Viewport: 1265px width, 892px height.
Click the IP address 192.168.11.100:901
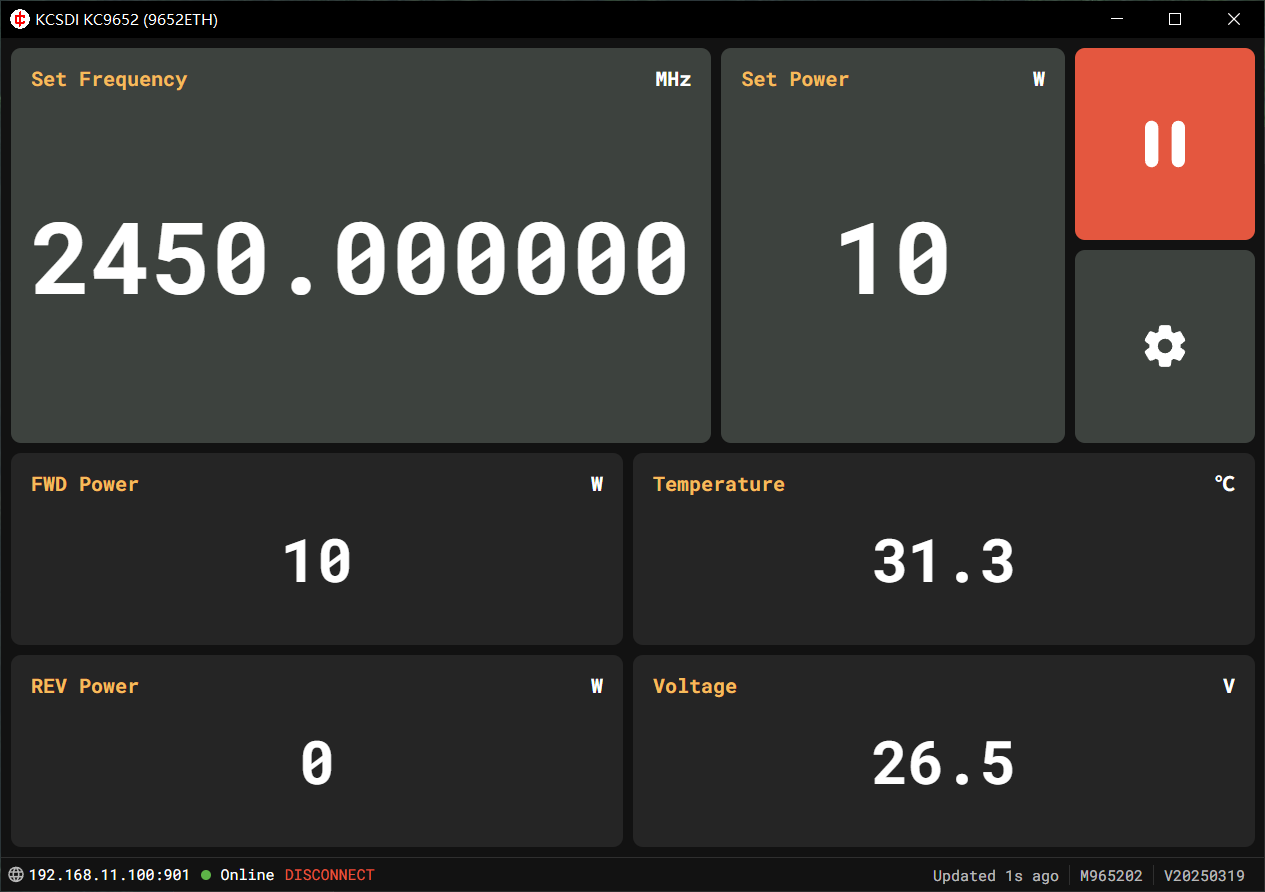pos(109,875)
